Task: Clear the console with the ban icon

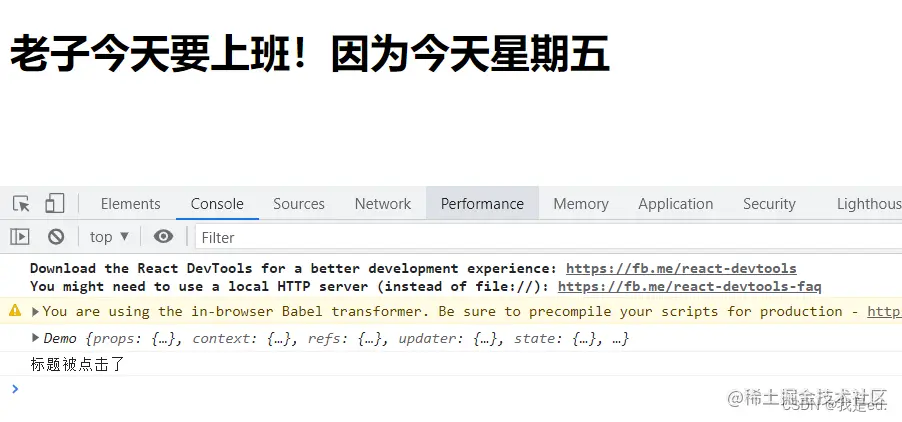Action: (56, 237)
